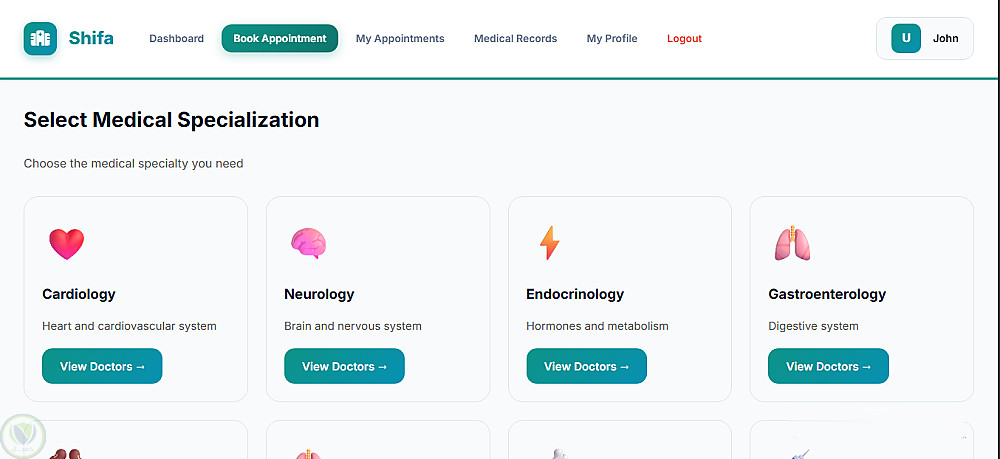
Task: Click the pink brain Neurology icon
Action: pyautogui.click(x=308, y=243)
